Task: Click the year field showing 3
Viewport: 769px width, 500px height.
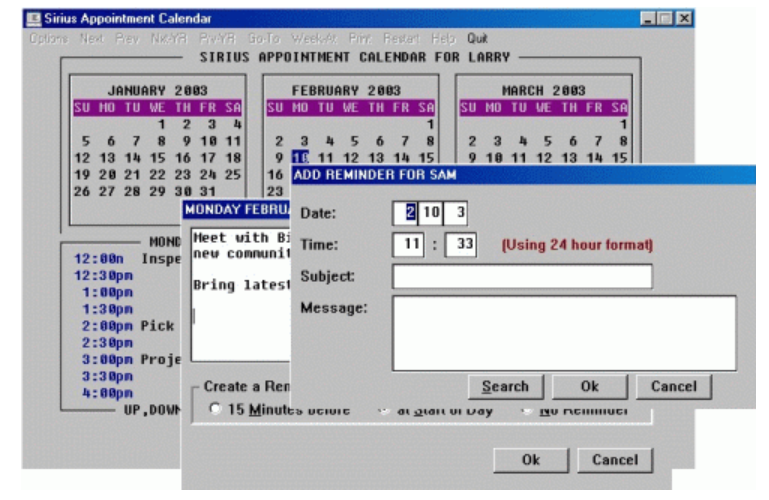Action: [455, 213]
